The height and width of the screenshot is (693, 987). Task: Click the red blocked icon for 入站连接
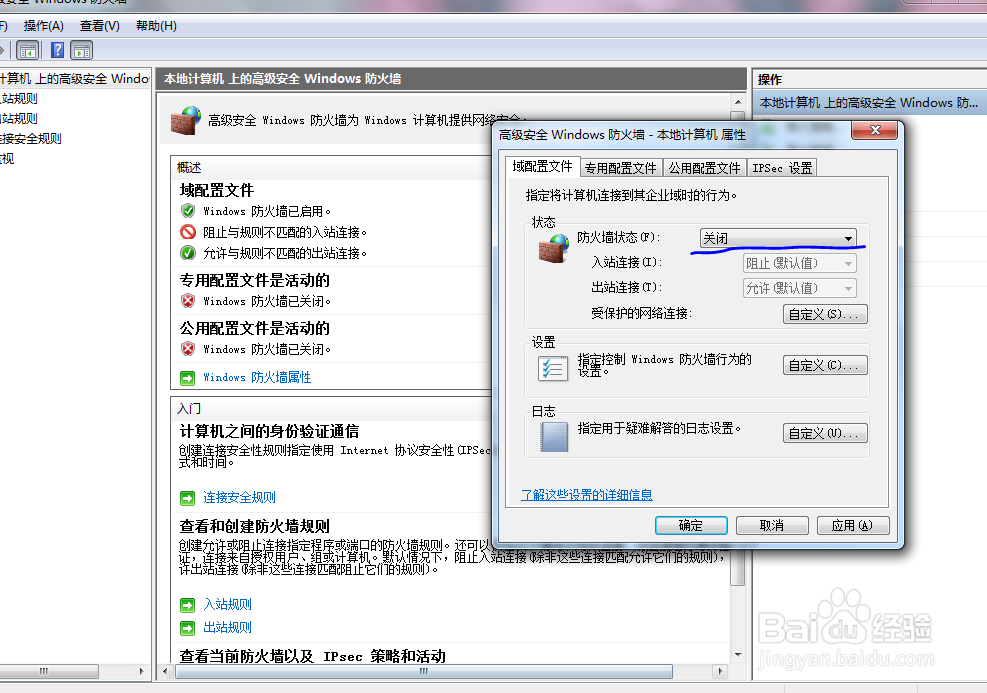coord(188,232)
